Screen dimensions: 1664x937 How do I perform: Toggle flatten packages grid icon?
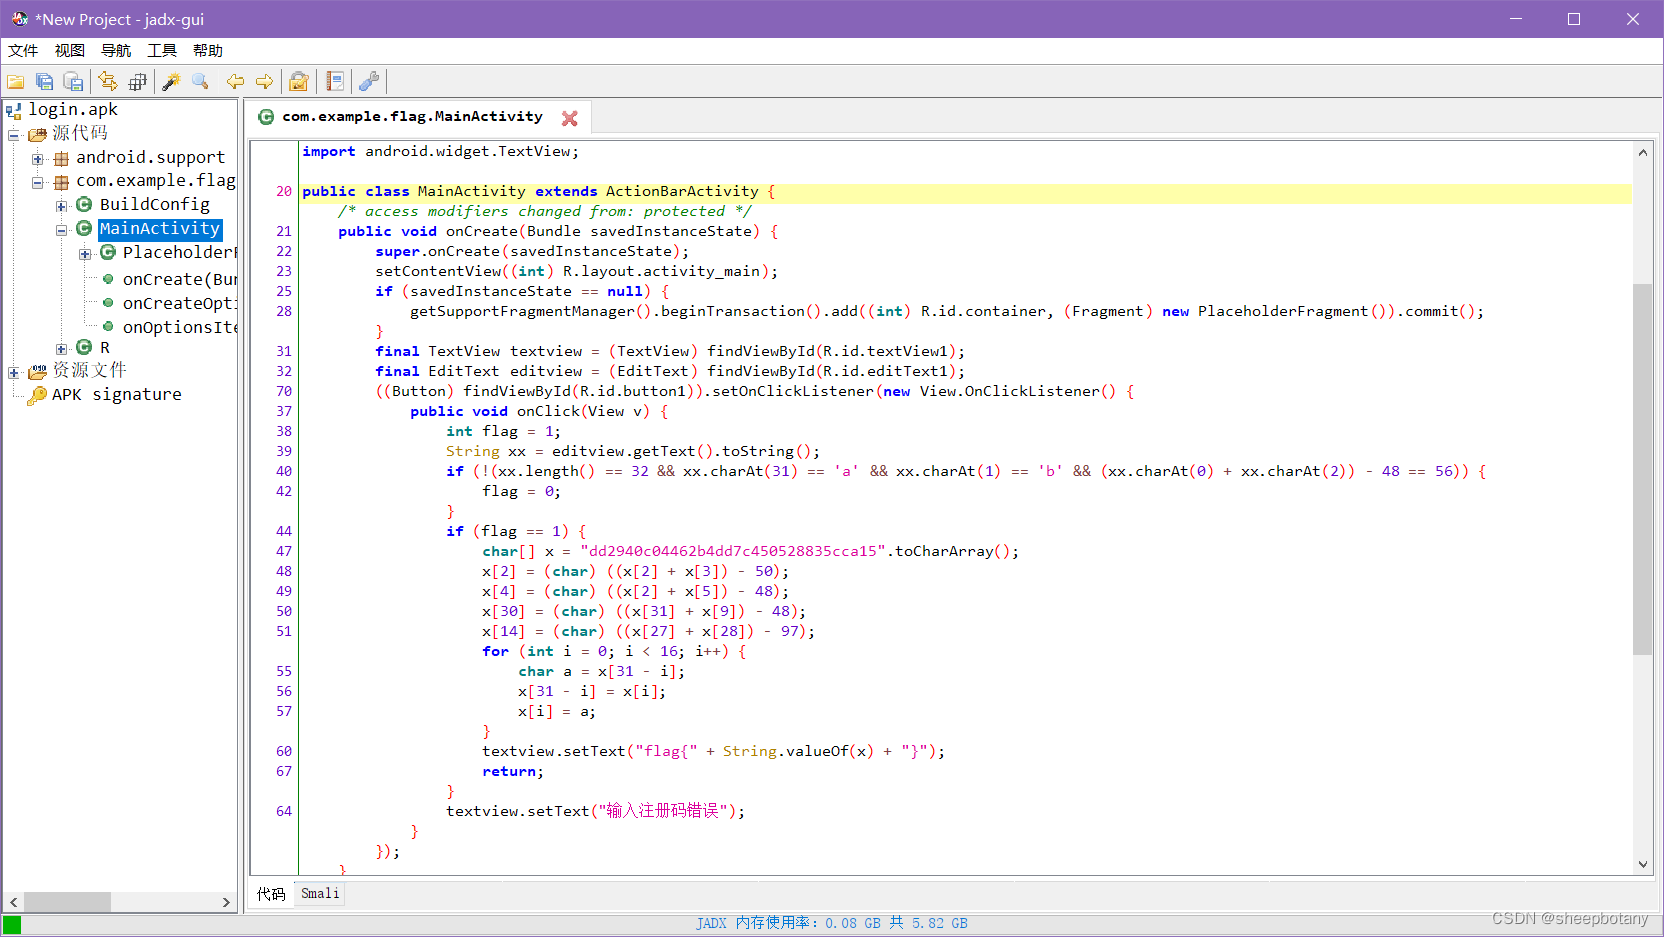(137, 82)
